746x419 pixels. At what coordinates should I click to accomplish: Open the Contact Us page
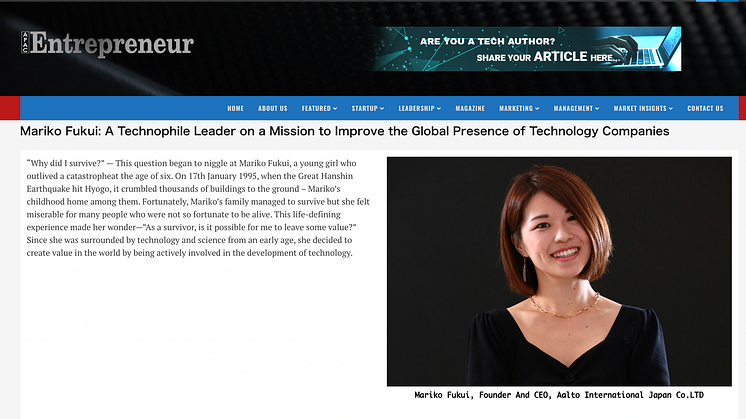[705, 108]
